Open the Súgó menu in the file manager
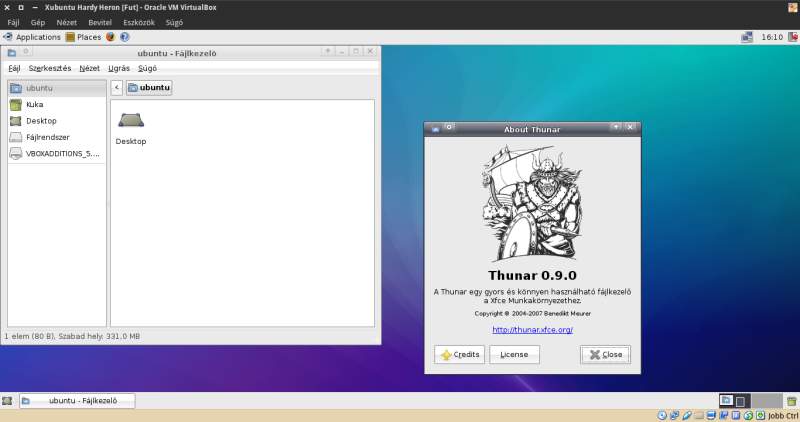Image resolution: width=800 pixels, height=422 pixels. point(147,68)
